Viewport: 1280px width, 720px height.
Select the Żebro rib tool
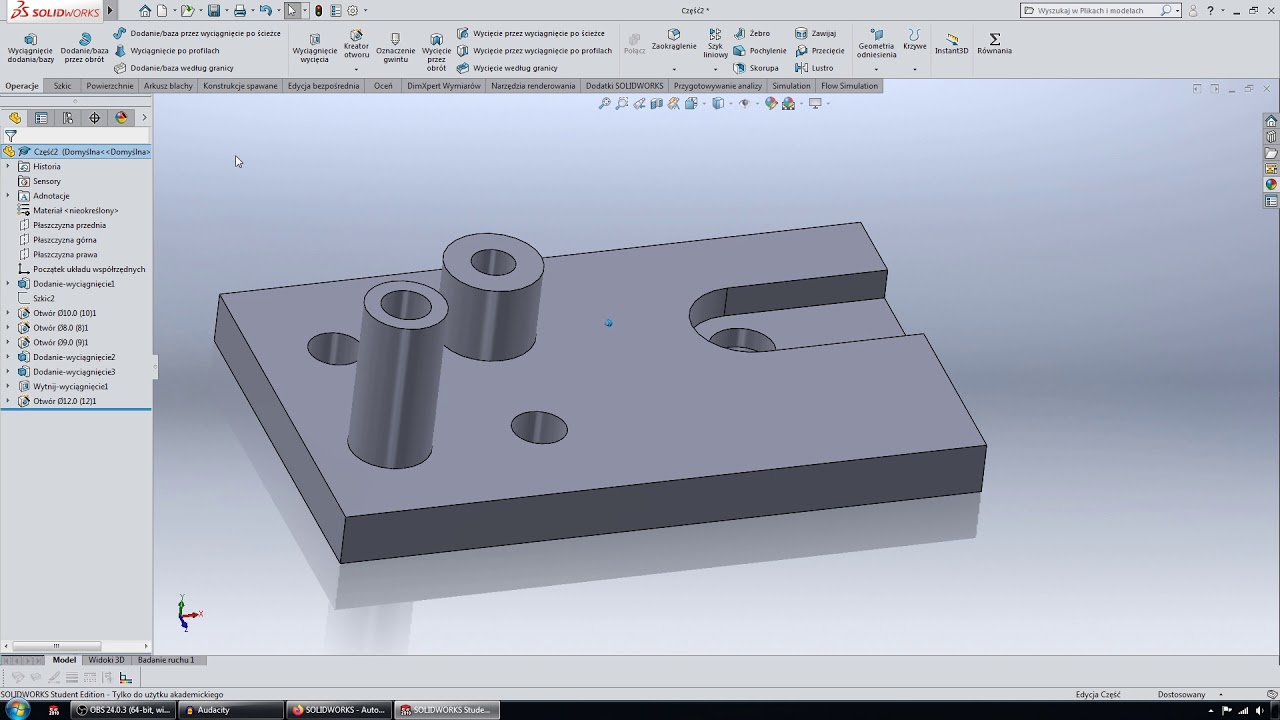click(752, 33)
